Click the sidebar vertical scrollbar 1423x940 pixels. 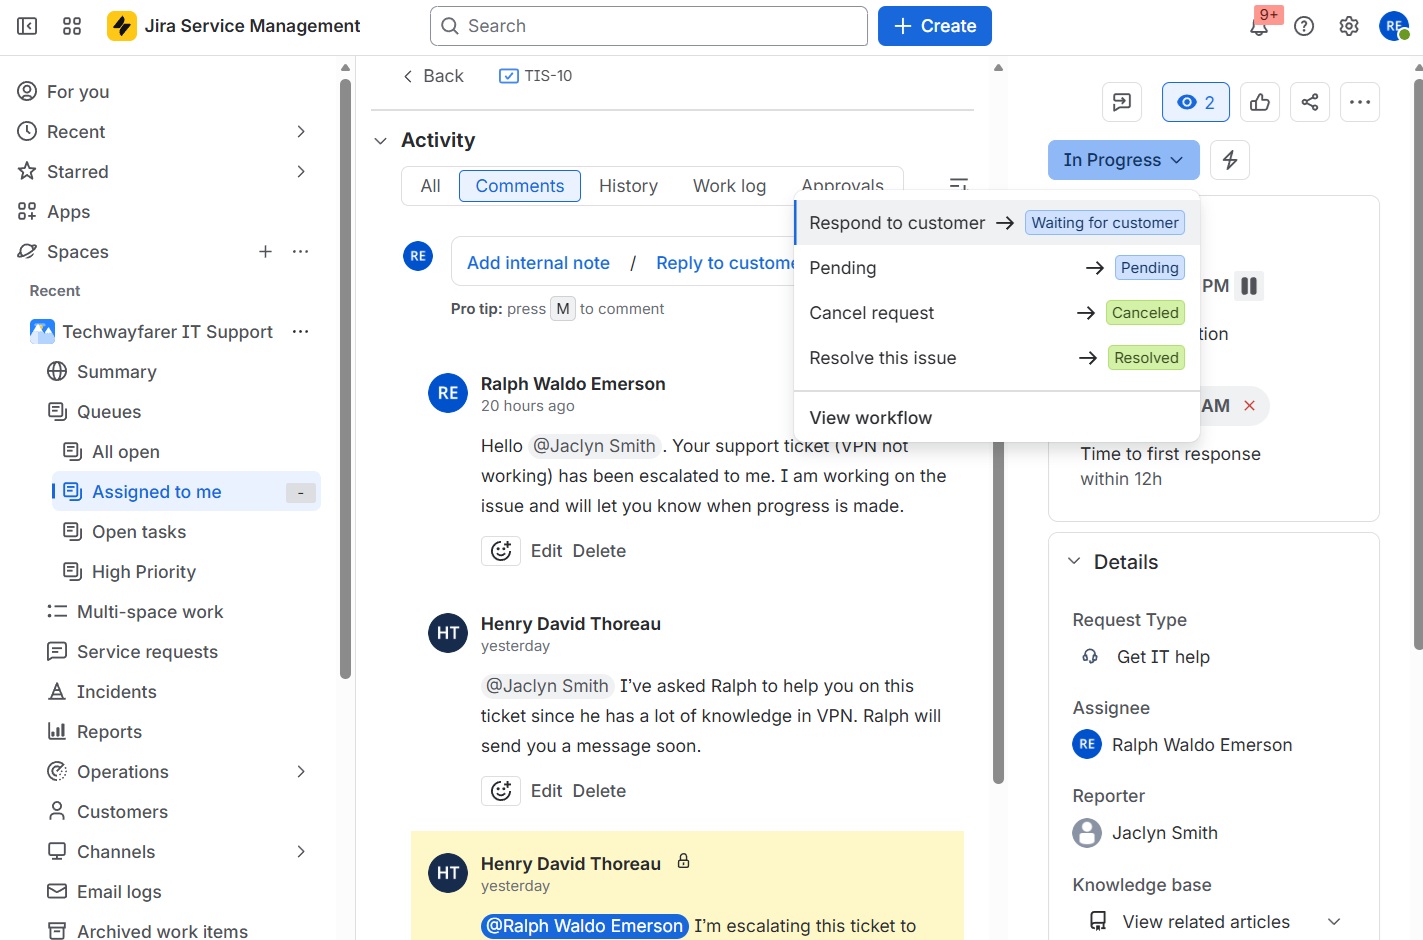(x=345, y=380)
